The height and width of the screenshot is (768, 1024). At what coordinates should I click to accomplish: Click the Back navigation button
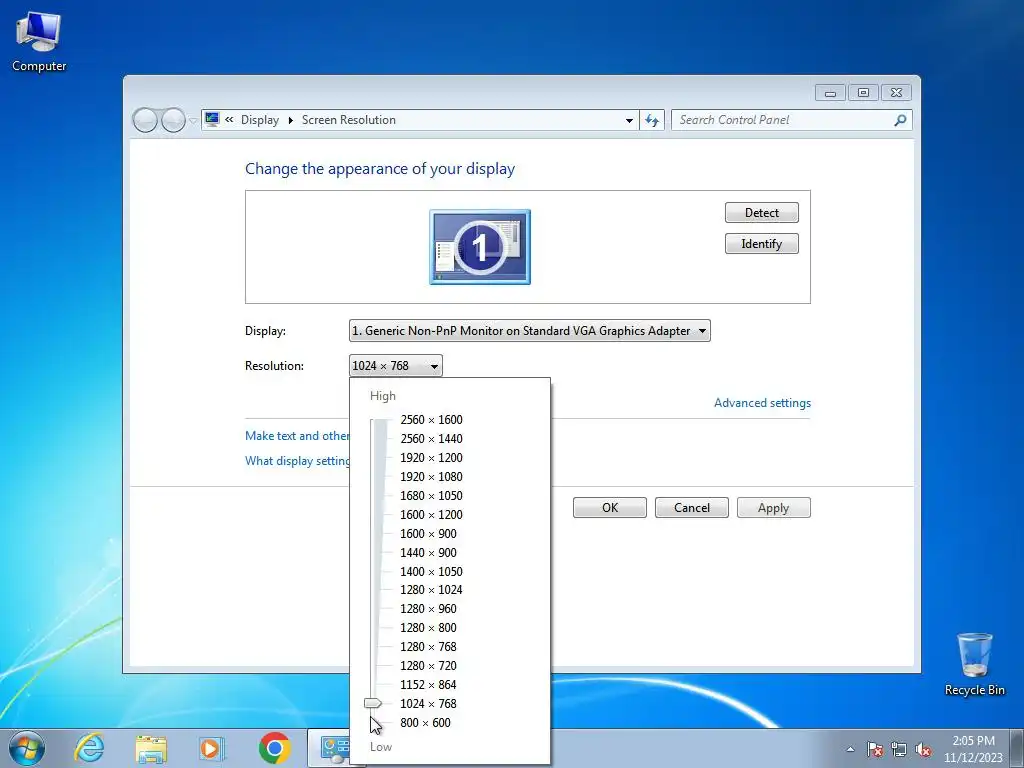click(x=145, y=120)
